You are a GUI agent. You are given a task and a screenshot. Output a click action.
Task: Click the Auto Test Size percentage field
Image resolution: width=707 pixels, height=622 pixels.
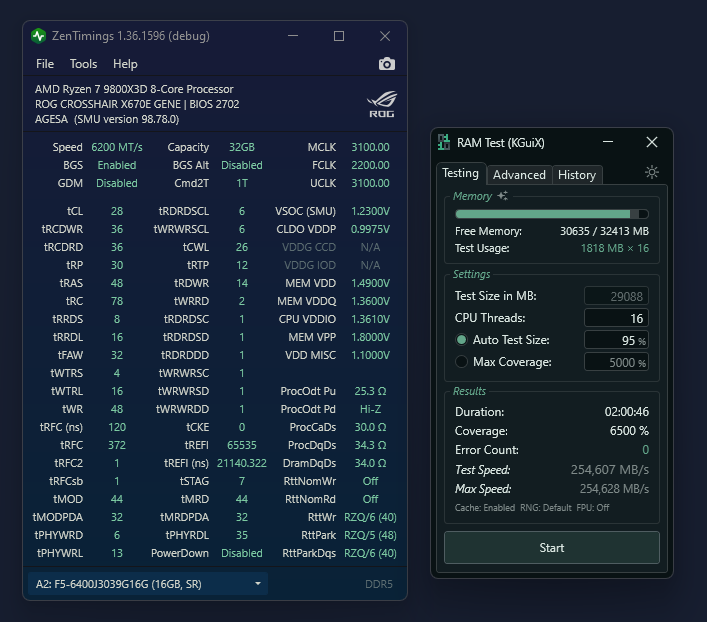coord(616,340)
